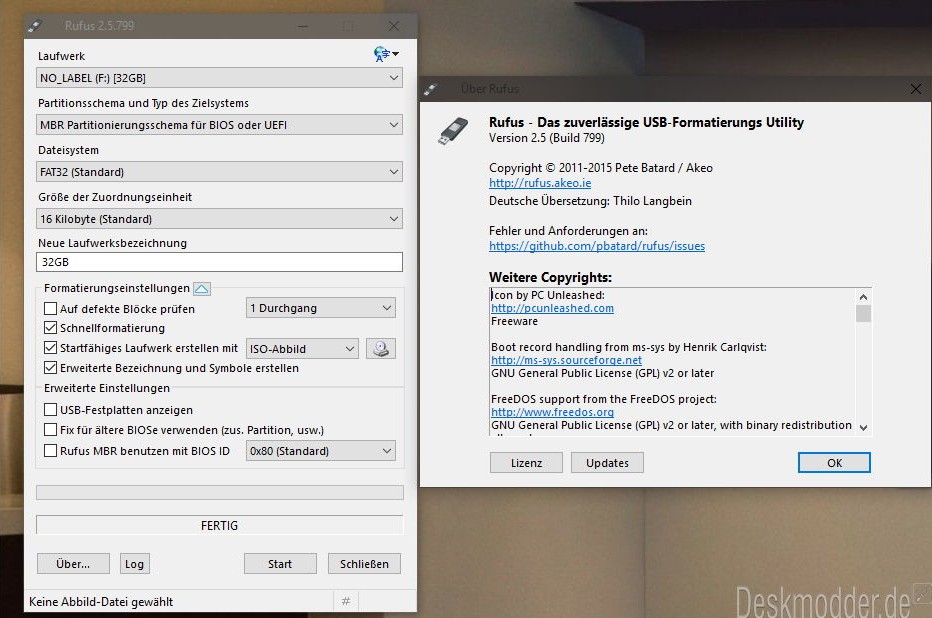Viewport: 932px width, 618px height.
Task: Open the Laufwerk device dropdown
Action: 220,78
